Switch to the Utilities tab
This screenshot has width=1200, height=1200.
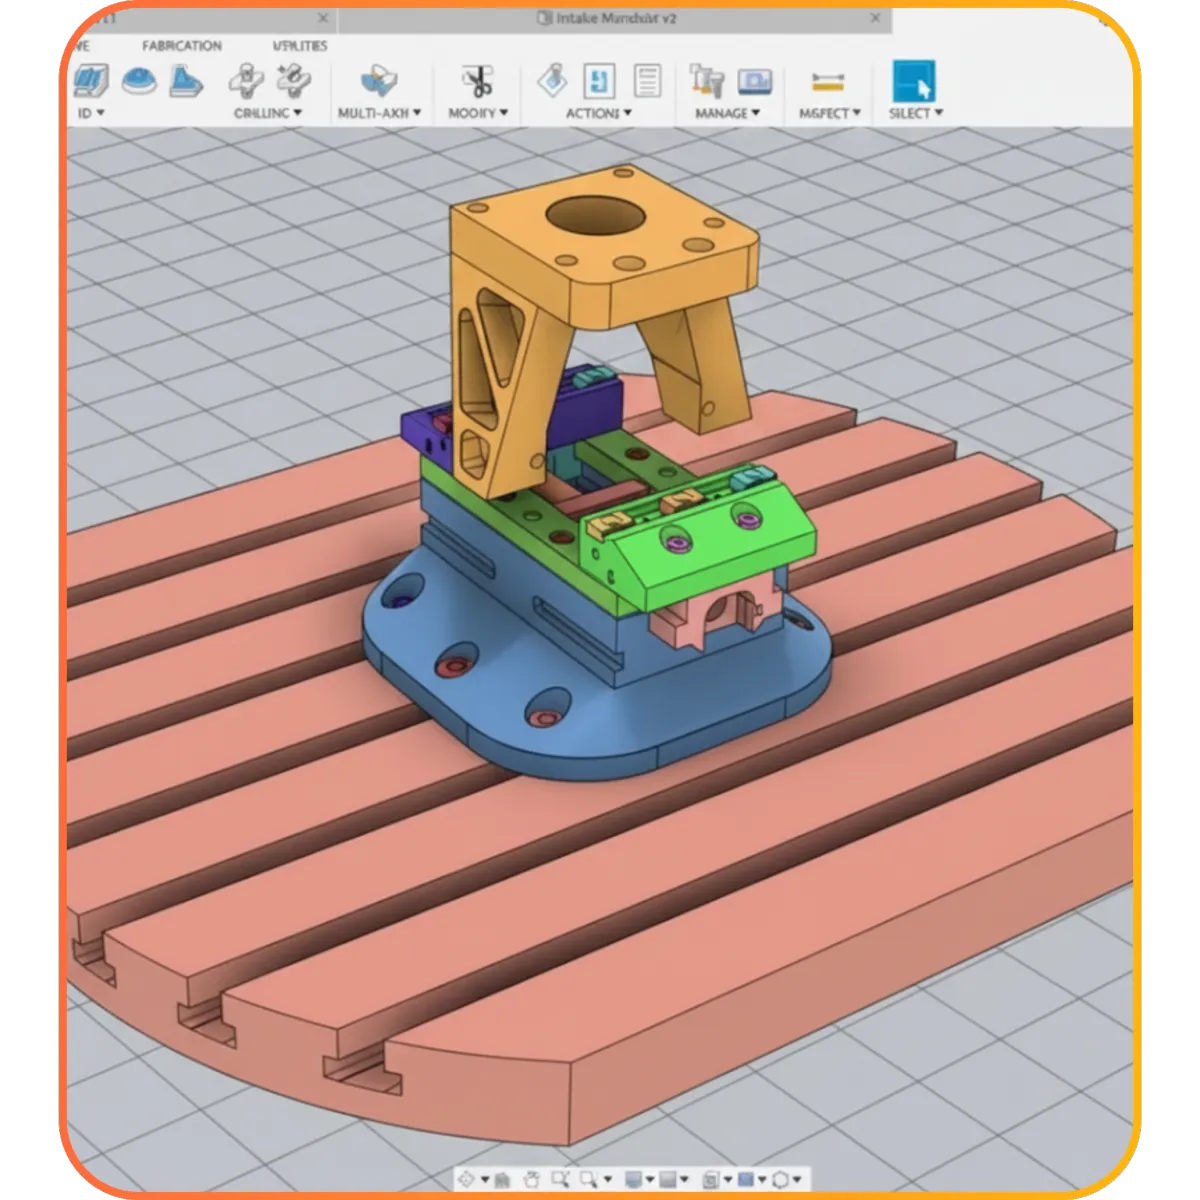click(300, 46)
